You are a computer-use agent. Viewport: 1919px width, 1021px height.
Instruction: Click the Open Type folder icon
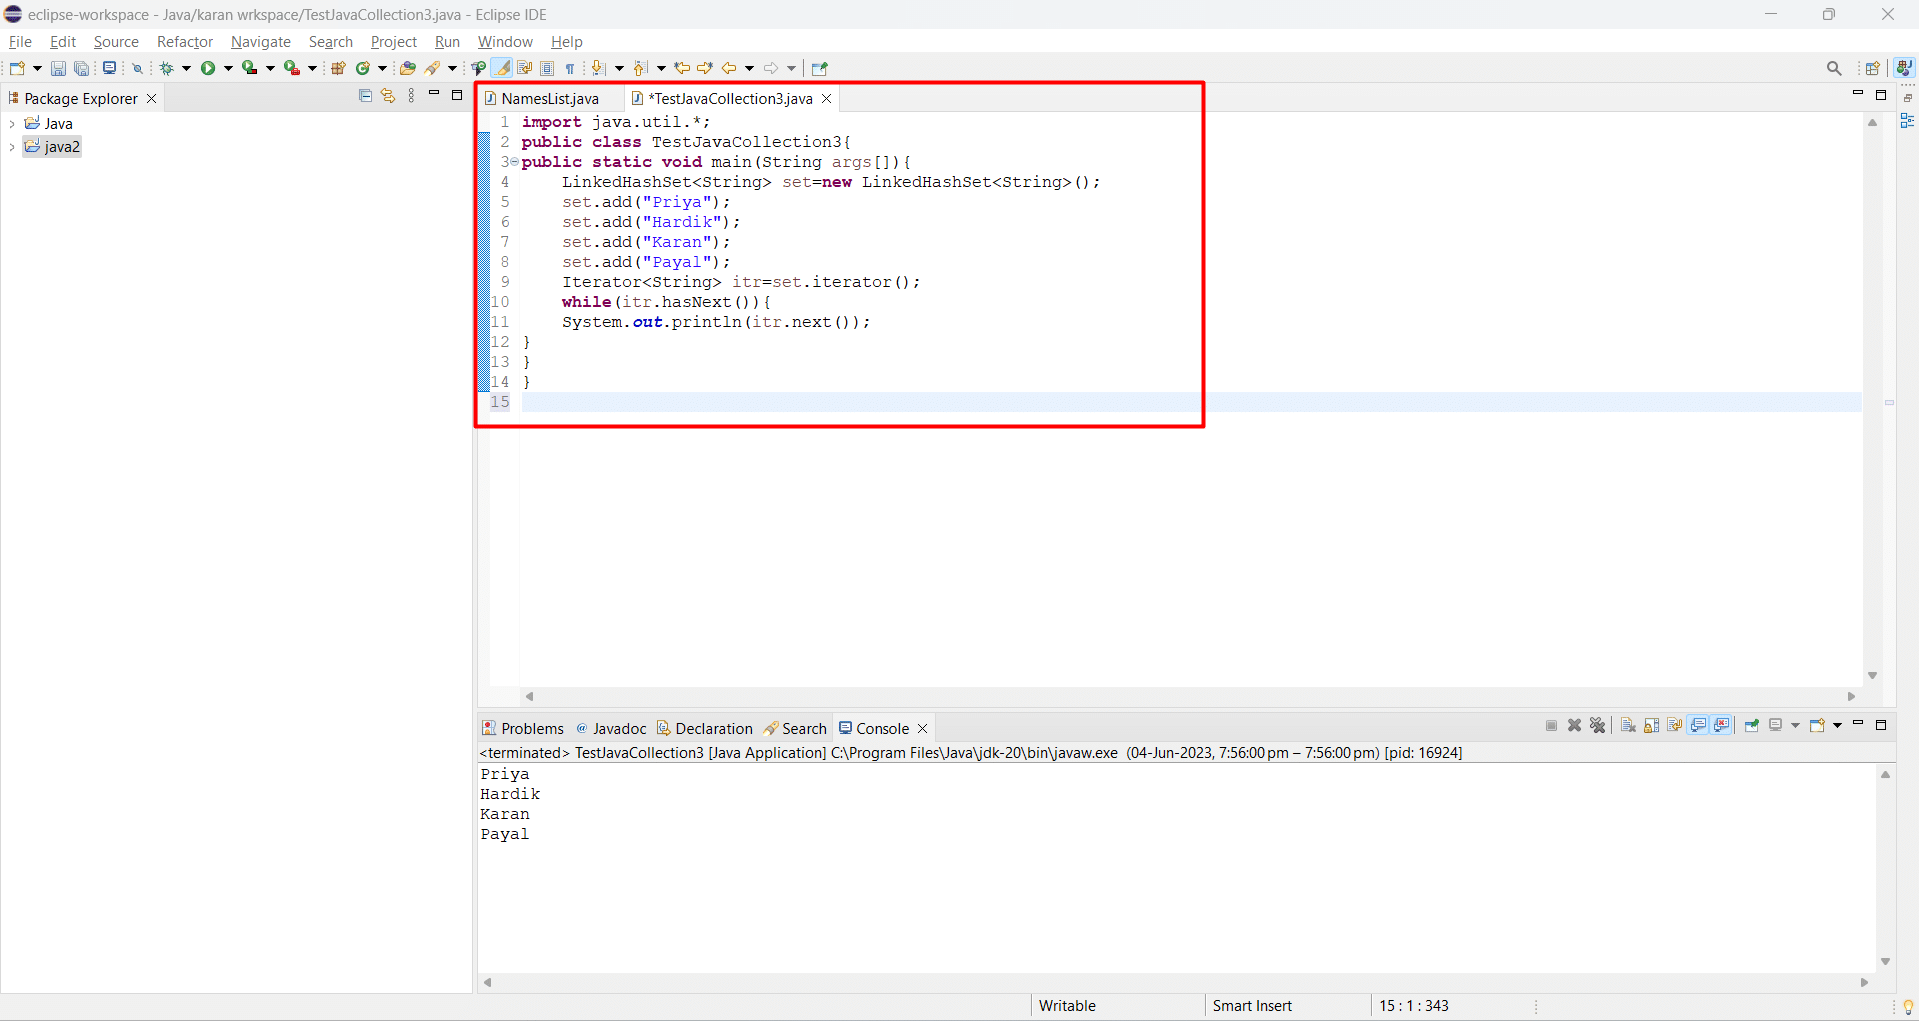407,68
